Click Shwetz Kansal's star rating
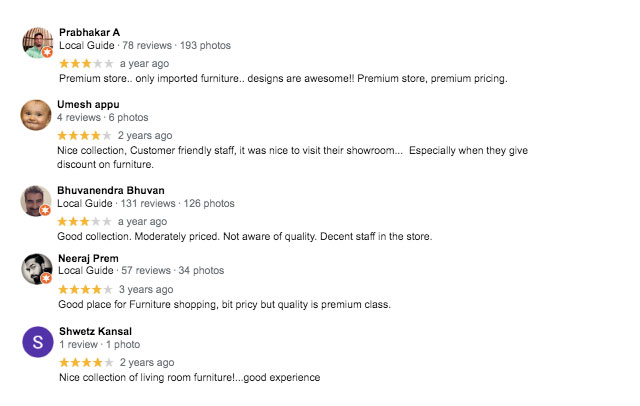 tap(86, 362)
